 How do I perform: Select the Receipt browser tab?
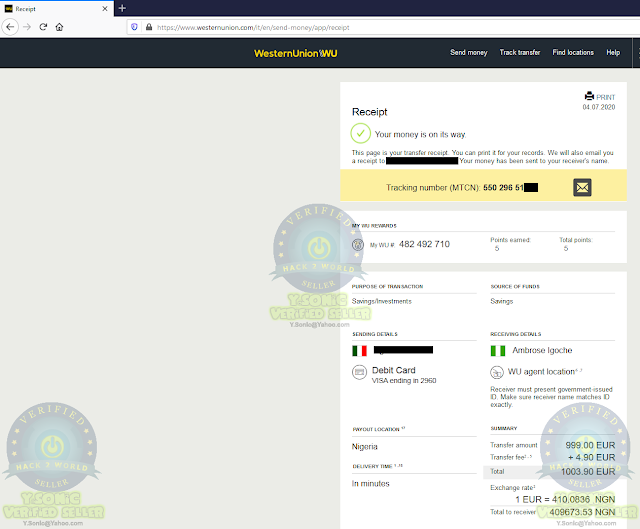point(57,9)
